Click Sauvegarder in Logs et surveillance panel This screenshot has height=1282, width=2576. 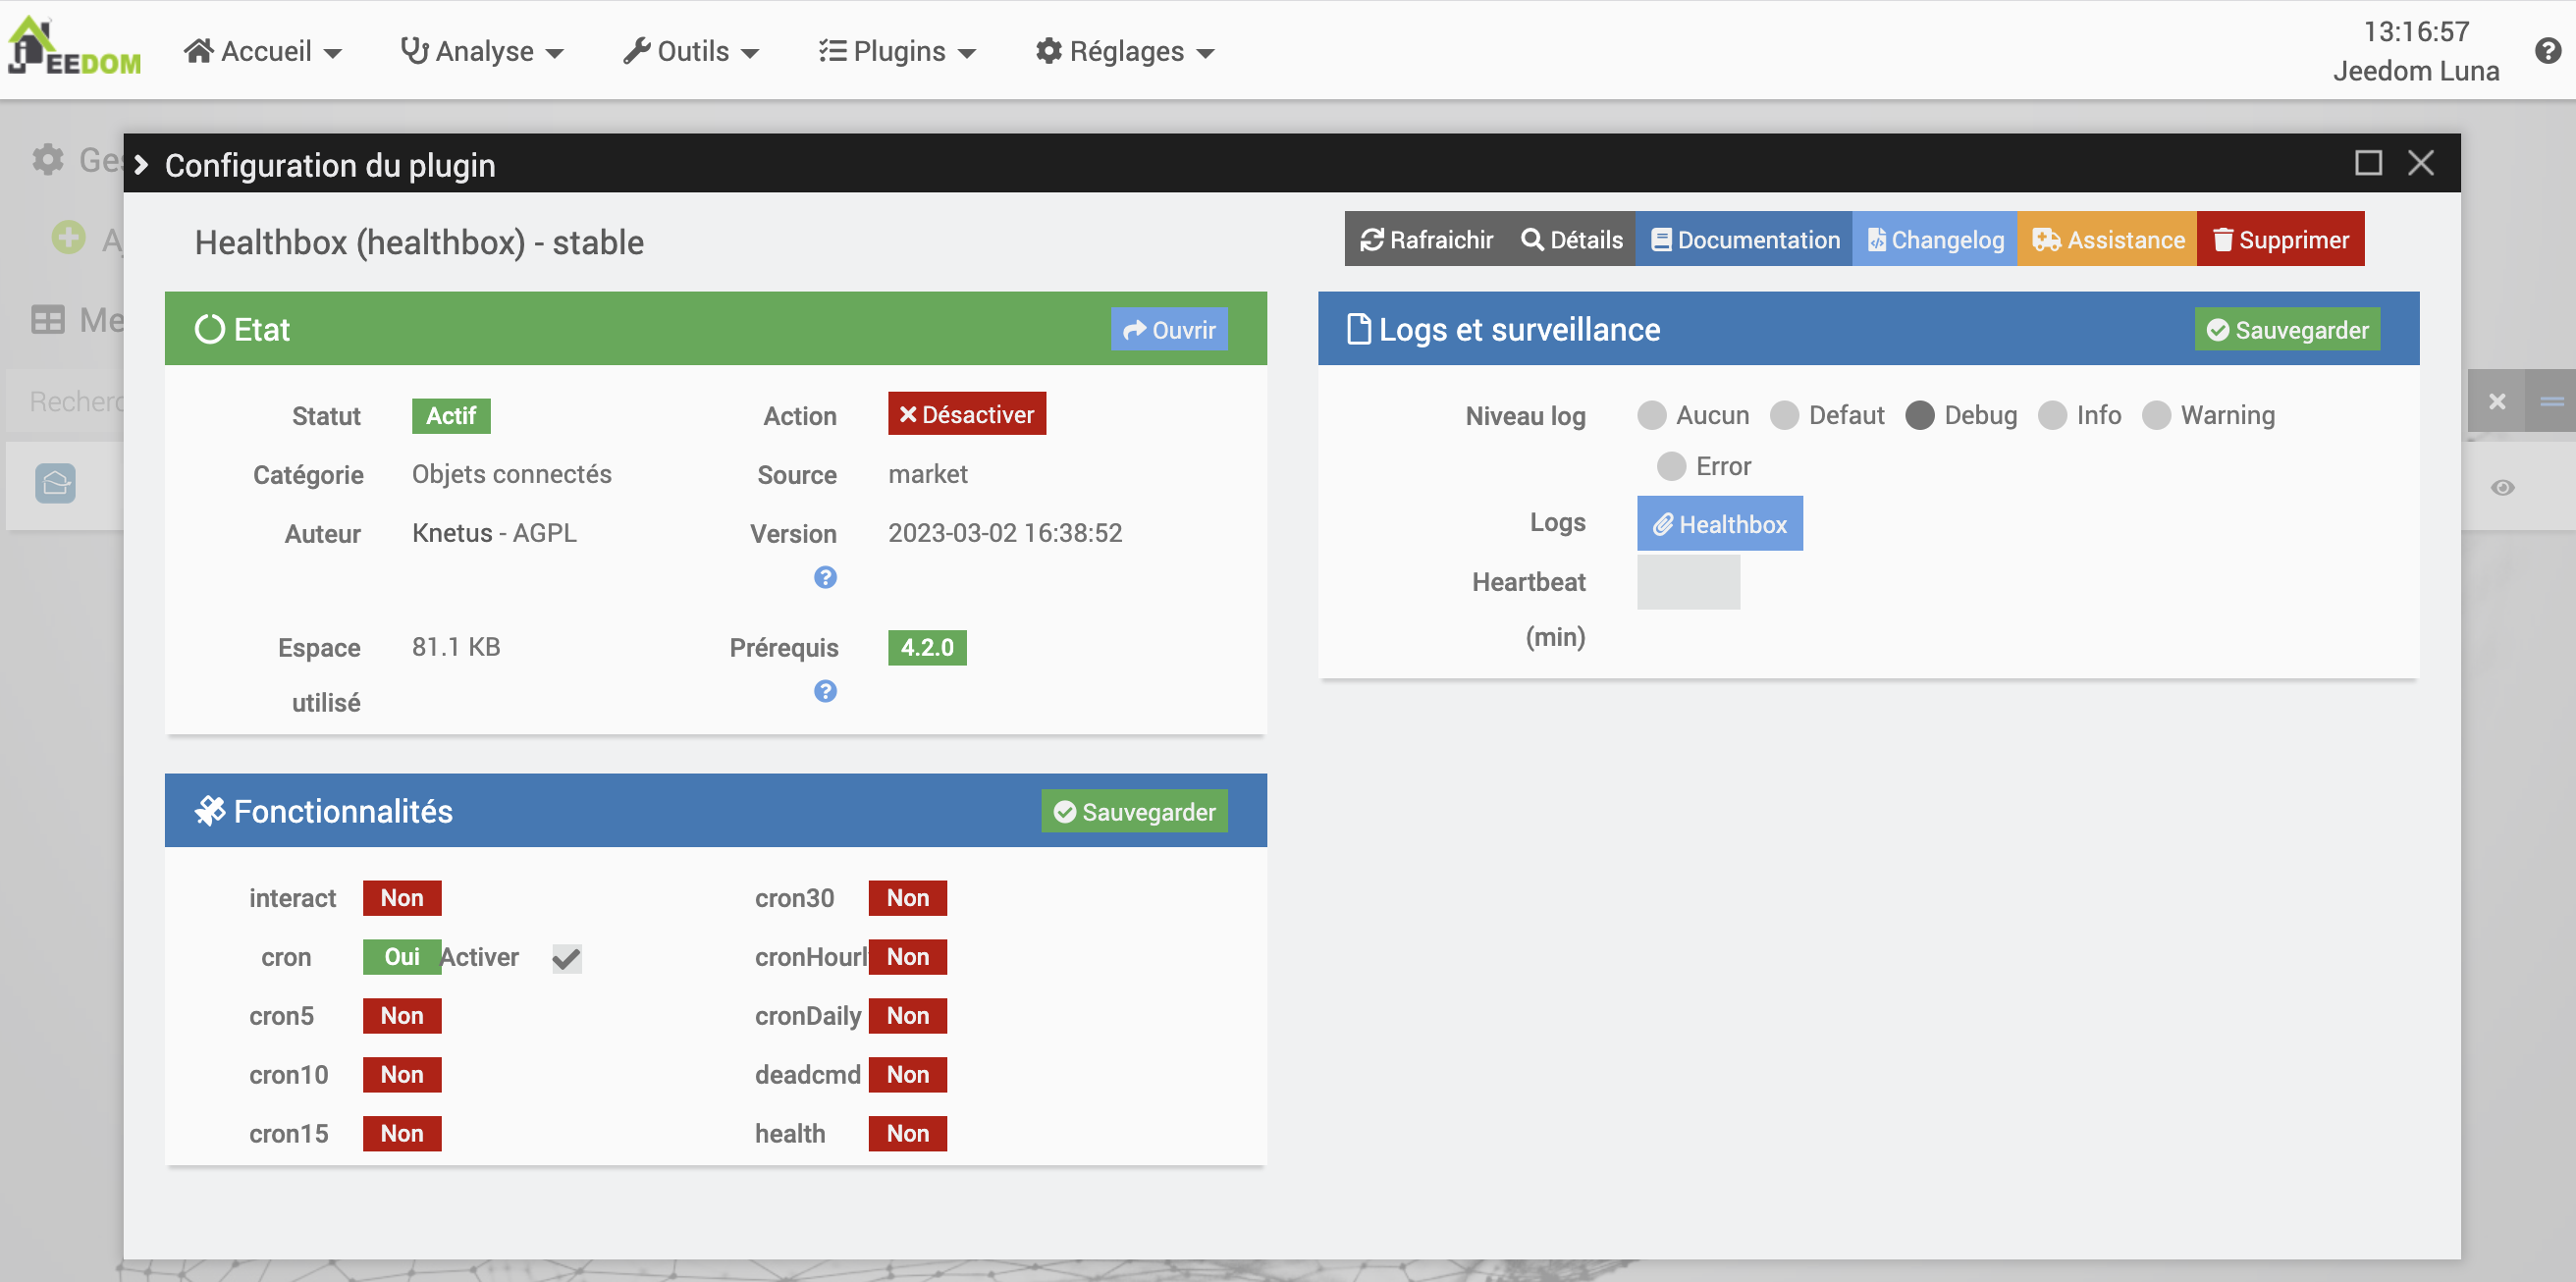(2286, 330)
